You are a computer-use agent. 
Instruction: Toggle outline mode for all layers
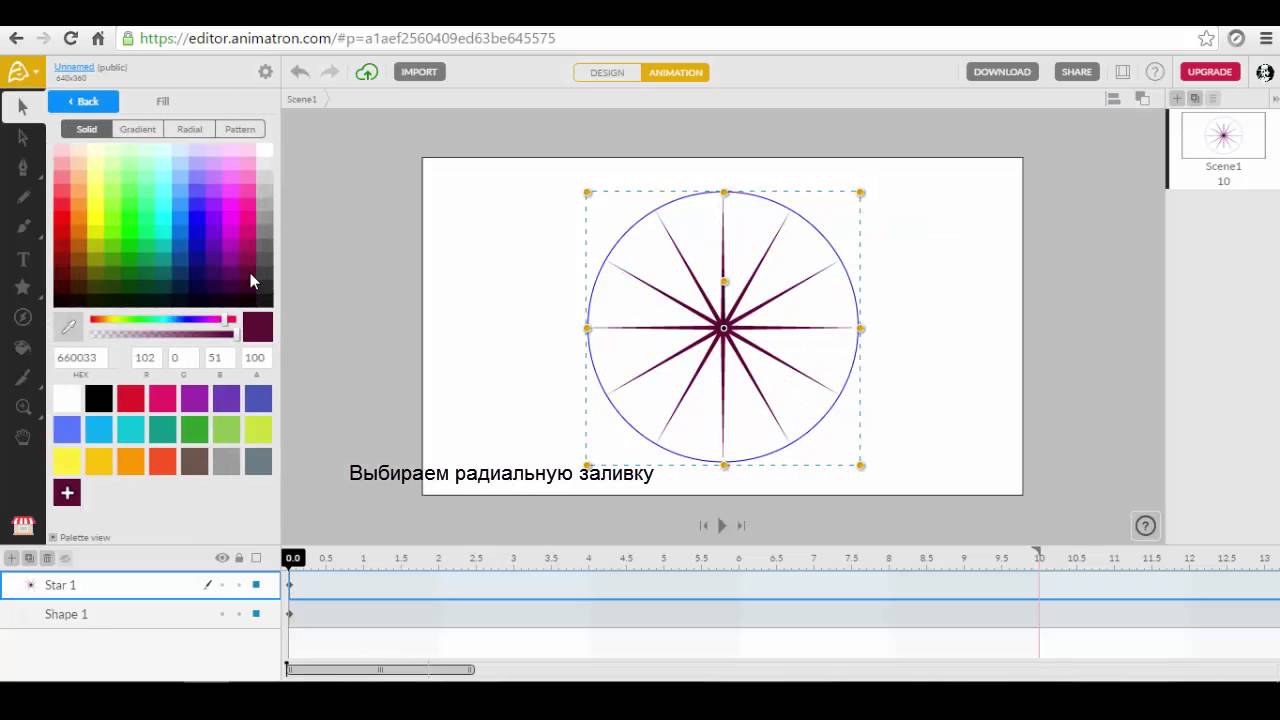coord(256,558)
